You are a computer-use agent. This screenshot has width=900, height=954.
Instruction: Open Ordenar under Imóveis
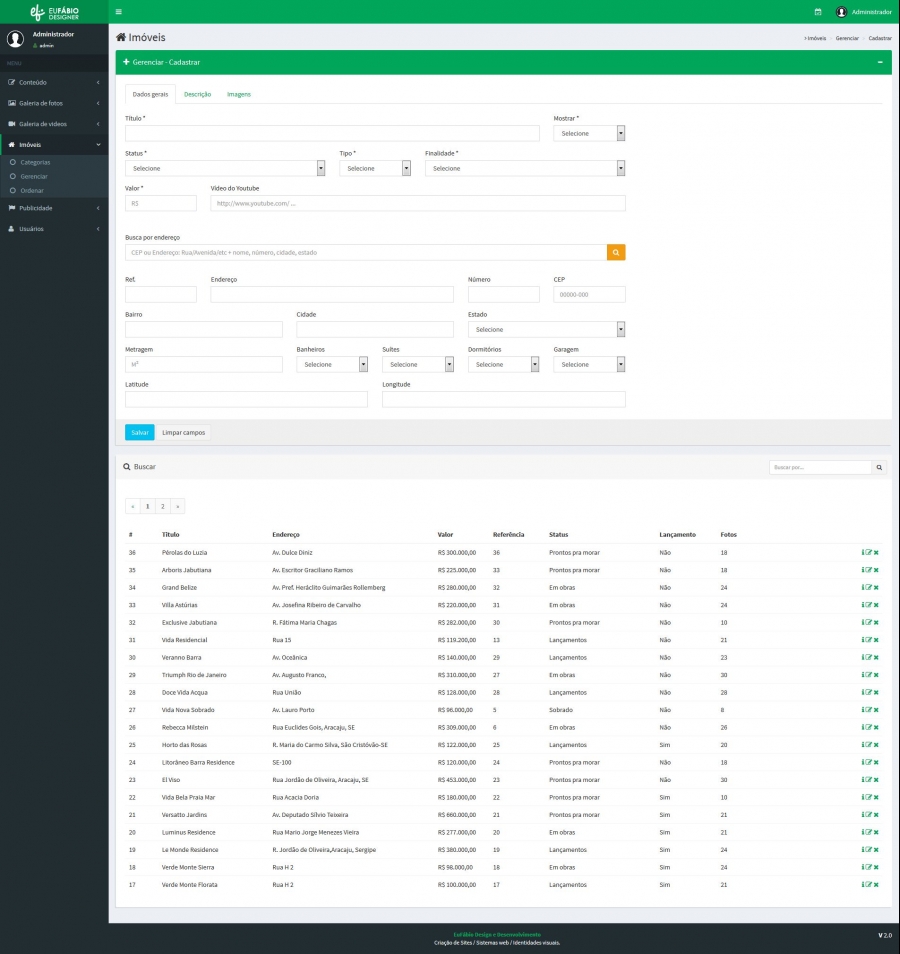(x=32, y=190)
